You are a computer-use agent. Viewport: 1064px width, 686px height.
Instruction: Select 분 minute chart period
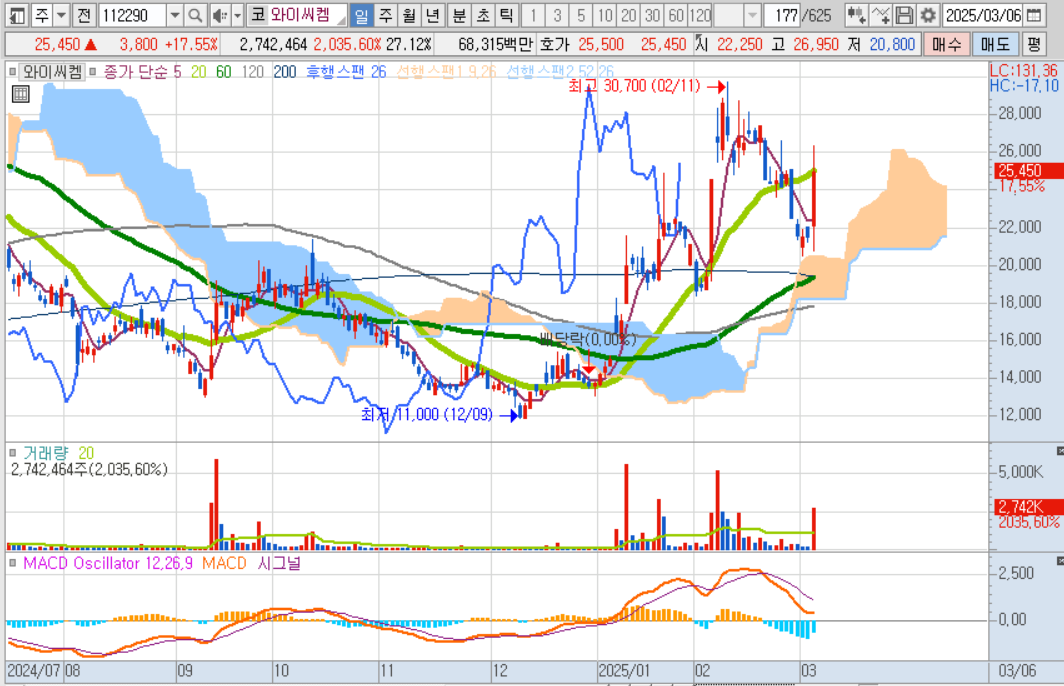pyautogui.click(x=459, y=14)
